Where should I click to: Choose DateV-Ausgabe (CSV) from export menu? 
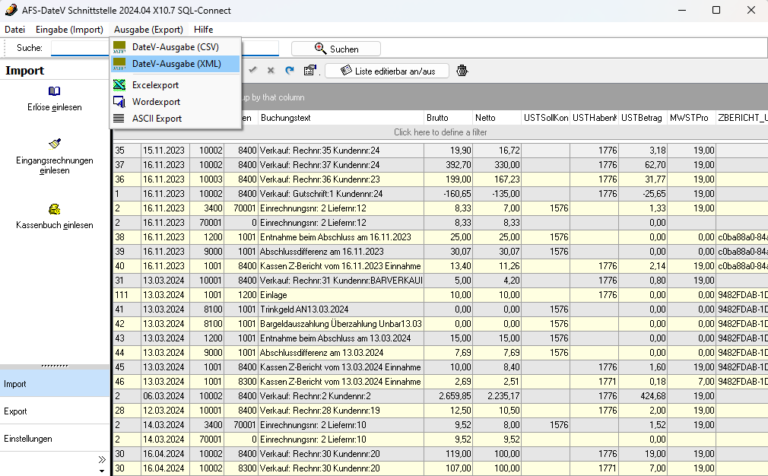(x=174, y=47)
